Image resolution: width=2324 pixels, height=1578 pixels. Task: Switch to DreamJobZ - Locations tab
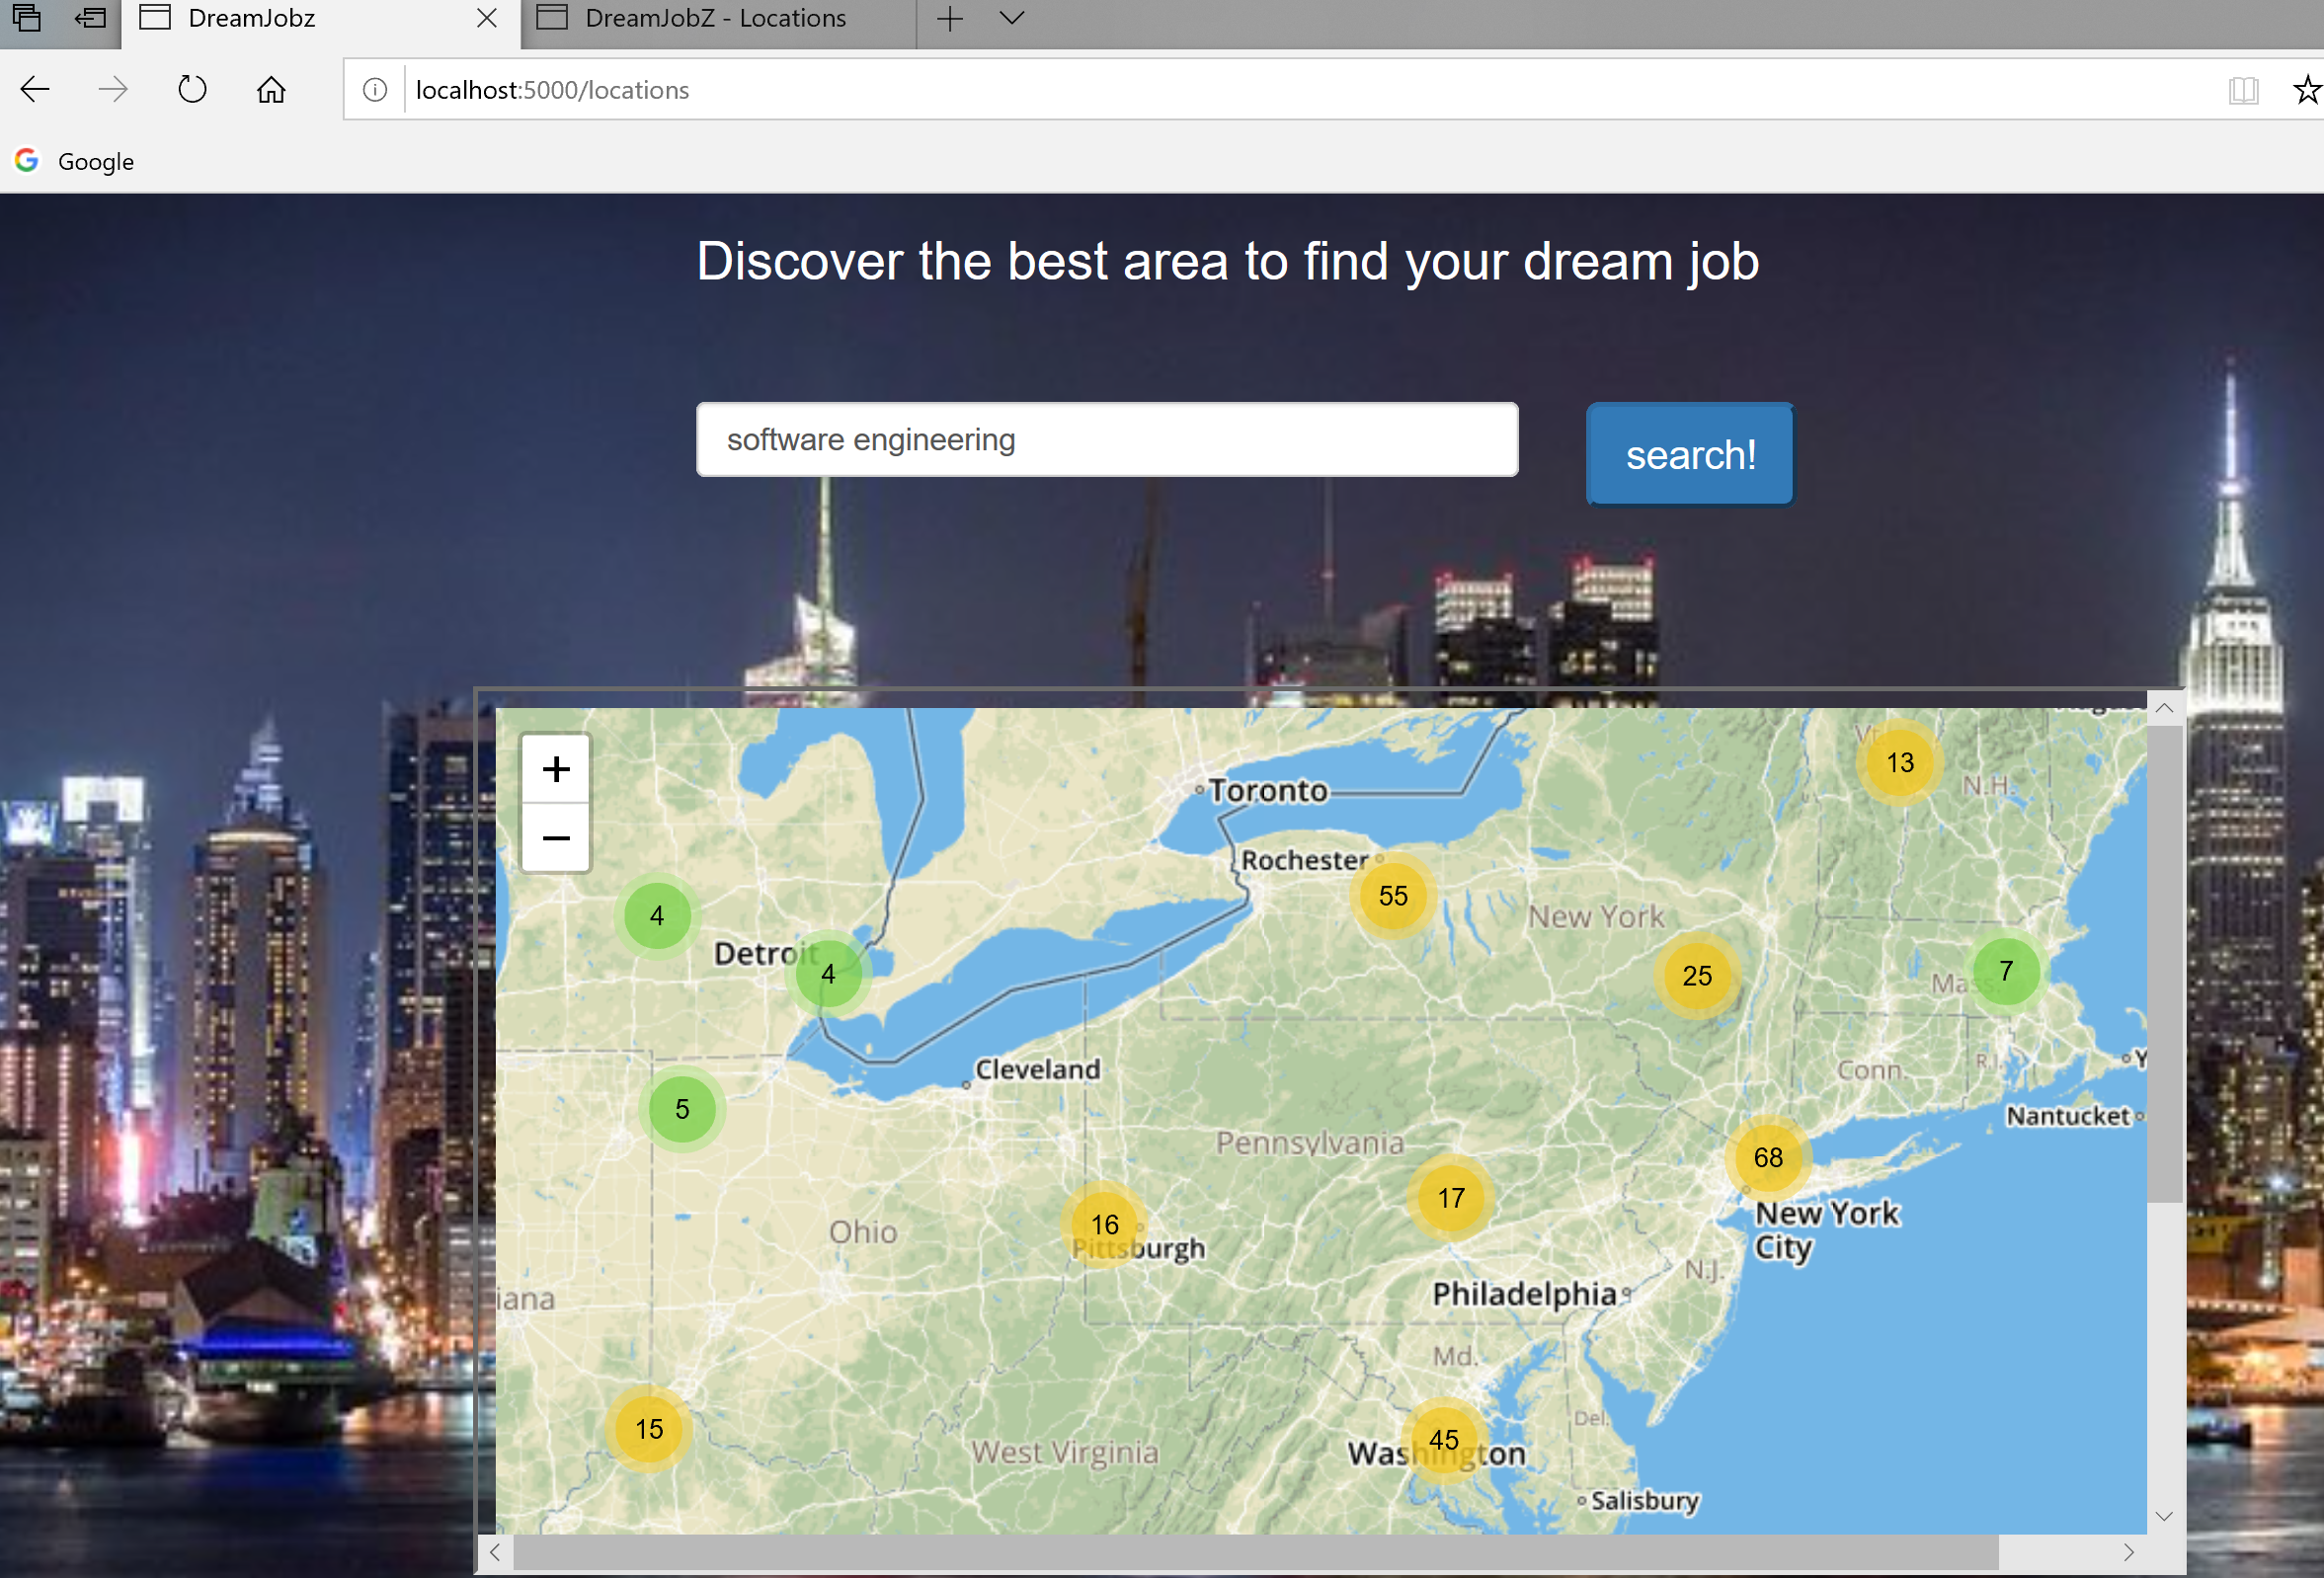point(715,18)
